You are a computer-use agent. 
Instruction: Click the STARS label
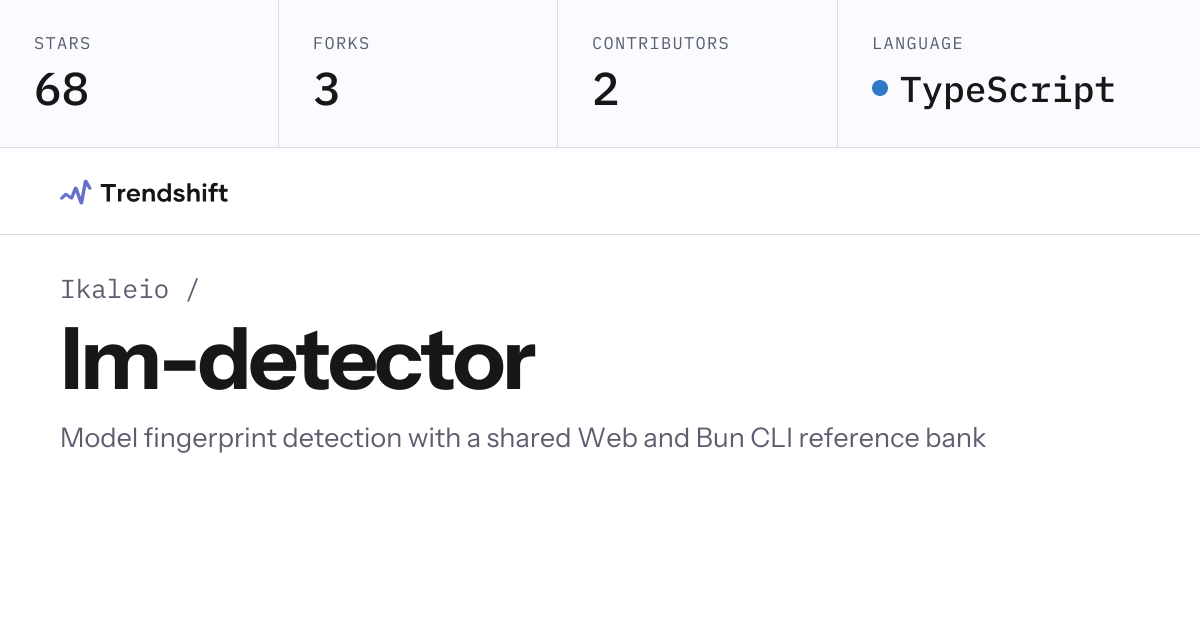pyautogui.click(x=62, y=44)
